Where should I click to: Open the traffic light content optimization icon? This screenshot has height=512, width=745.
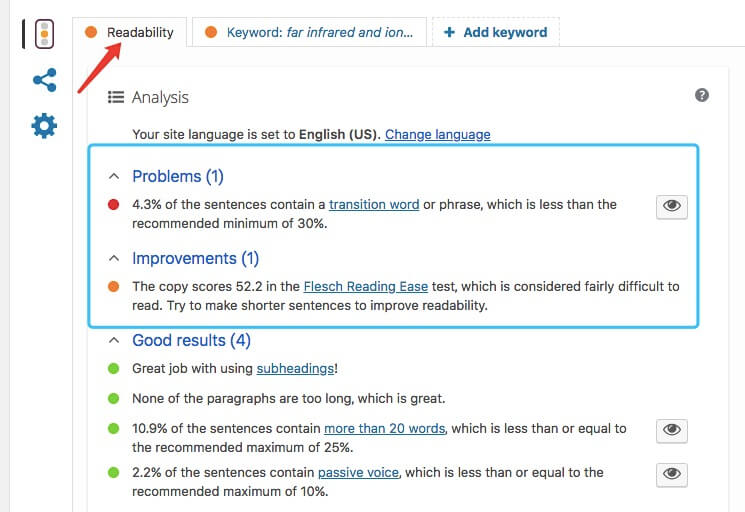44,34
